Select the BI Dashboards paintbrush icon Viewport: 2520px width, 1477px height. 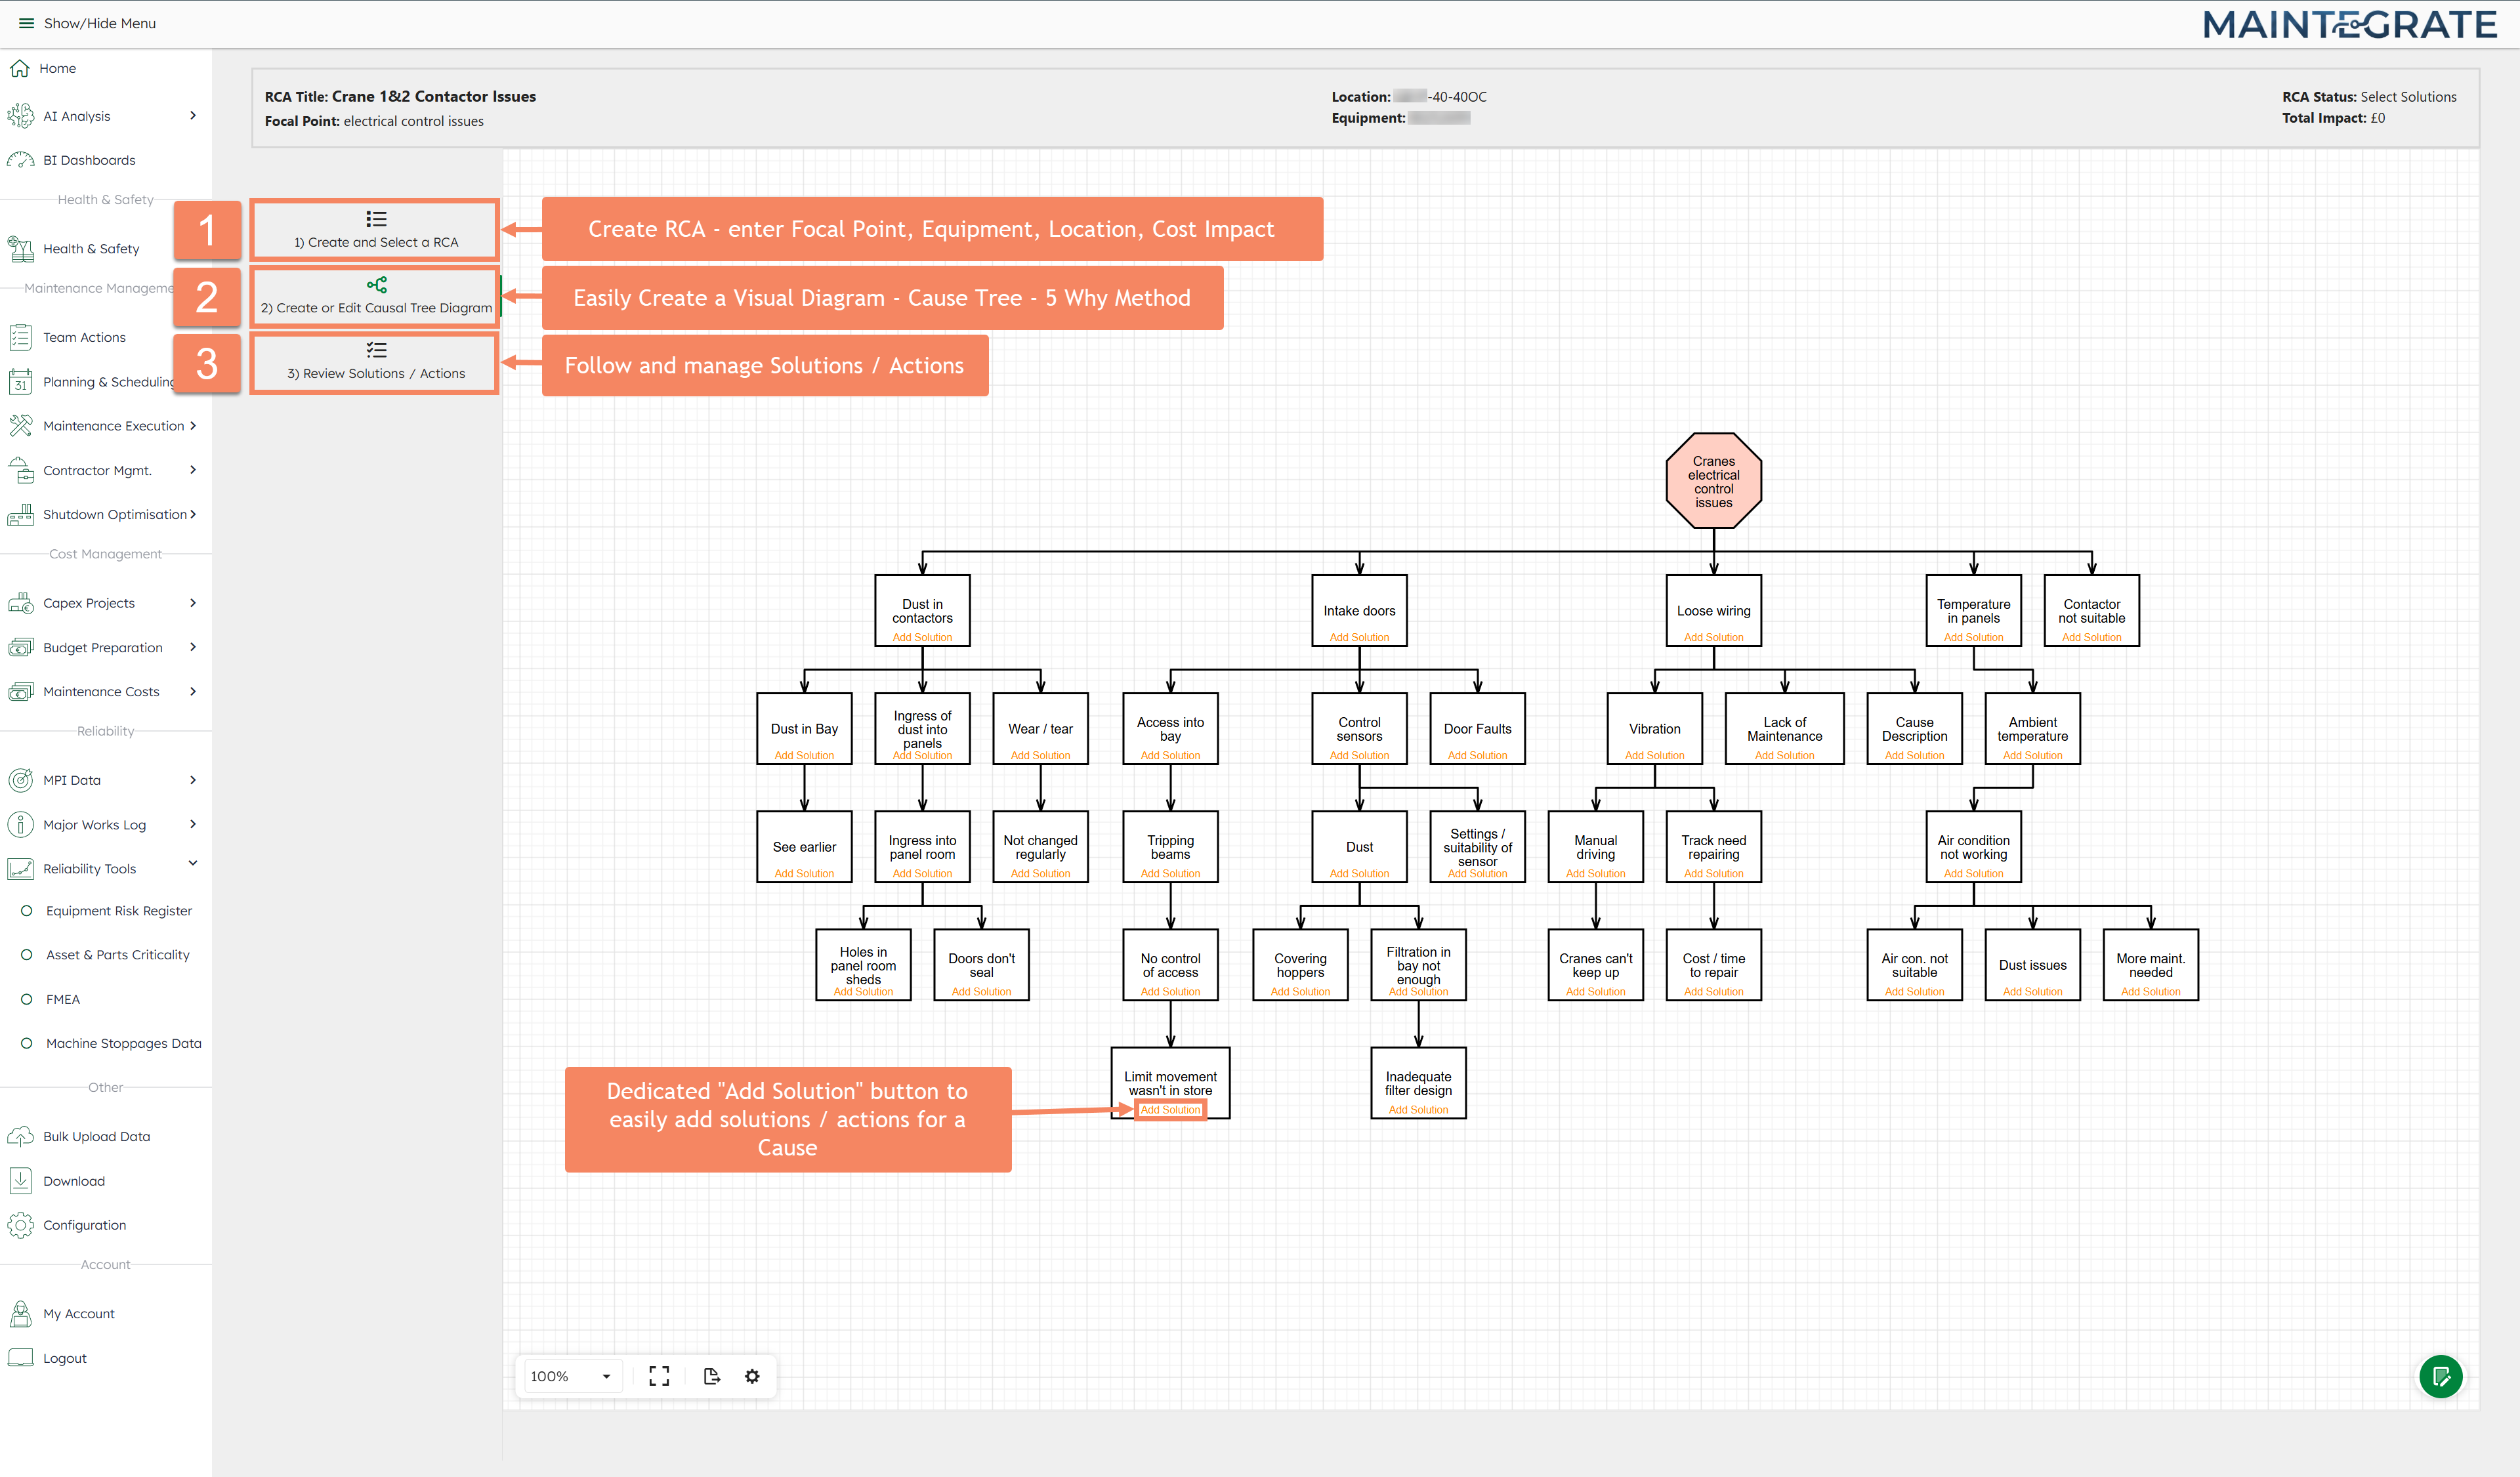21,159
